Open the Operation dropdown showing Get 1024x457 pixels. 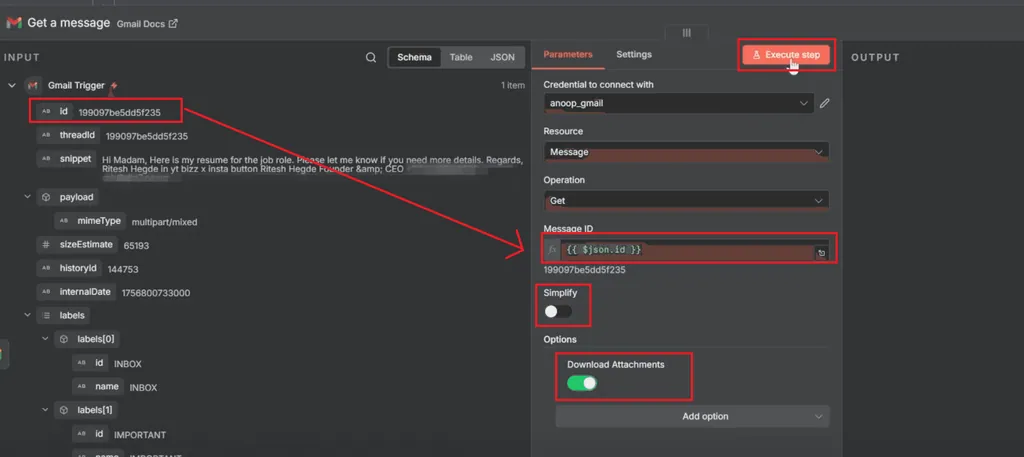[686, 200]
